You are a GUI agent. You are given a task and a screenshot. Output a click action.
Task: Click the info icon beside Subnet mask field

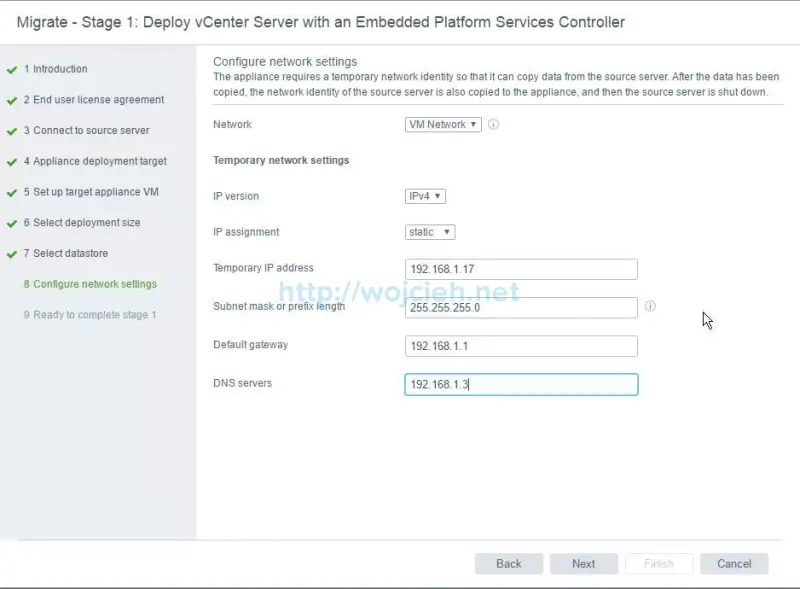(651, 308)
